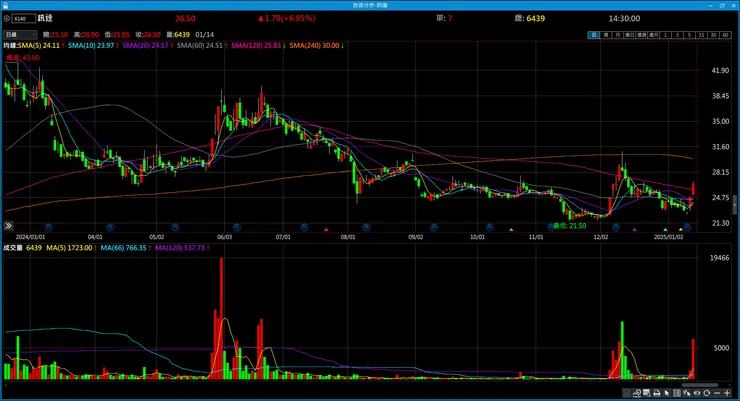Click the plus zoom-in icon
Viewport: 740px width, 401px height.
[x=727, y=393]
